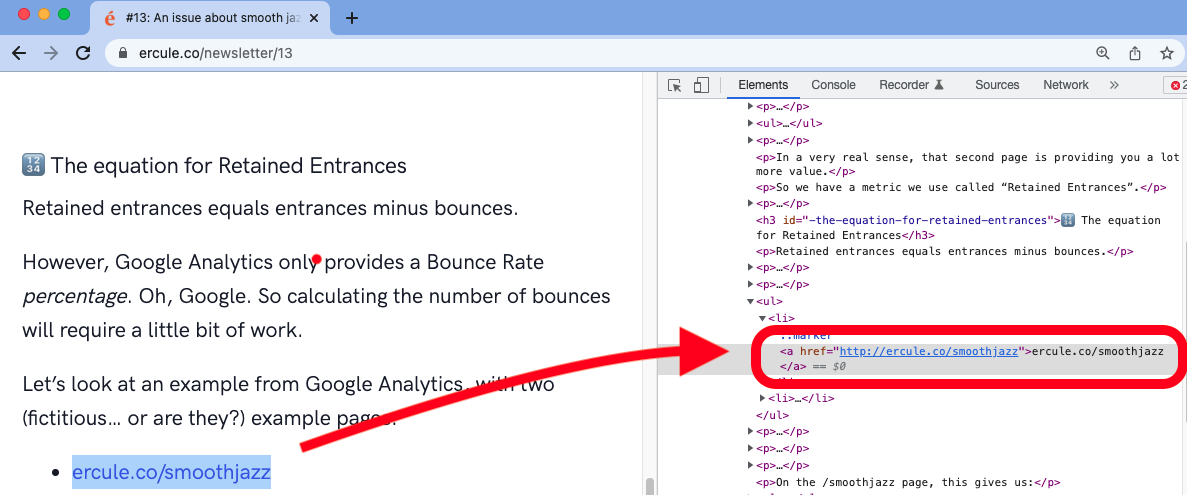Click the browser forward arrow
1187x495 pixels.
coord(51,53)
